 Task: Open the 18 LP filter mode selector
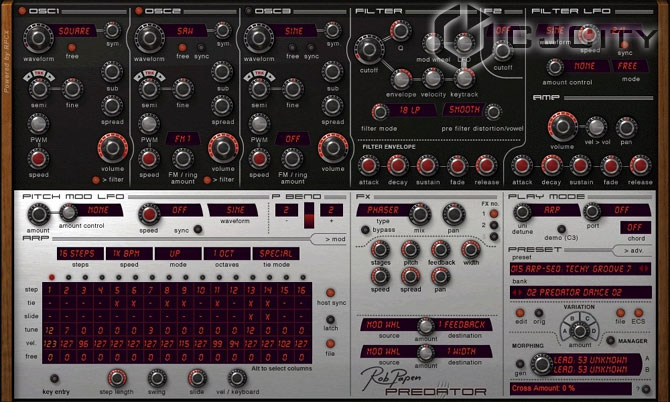[410, 110]
